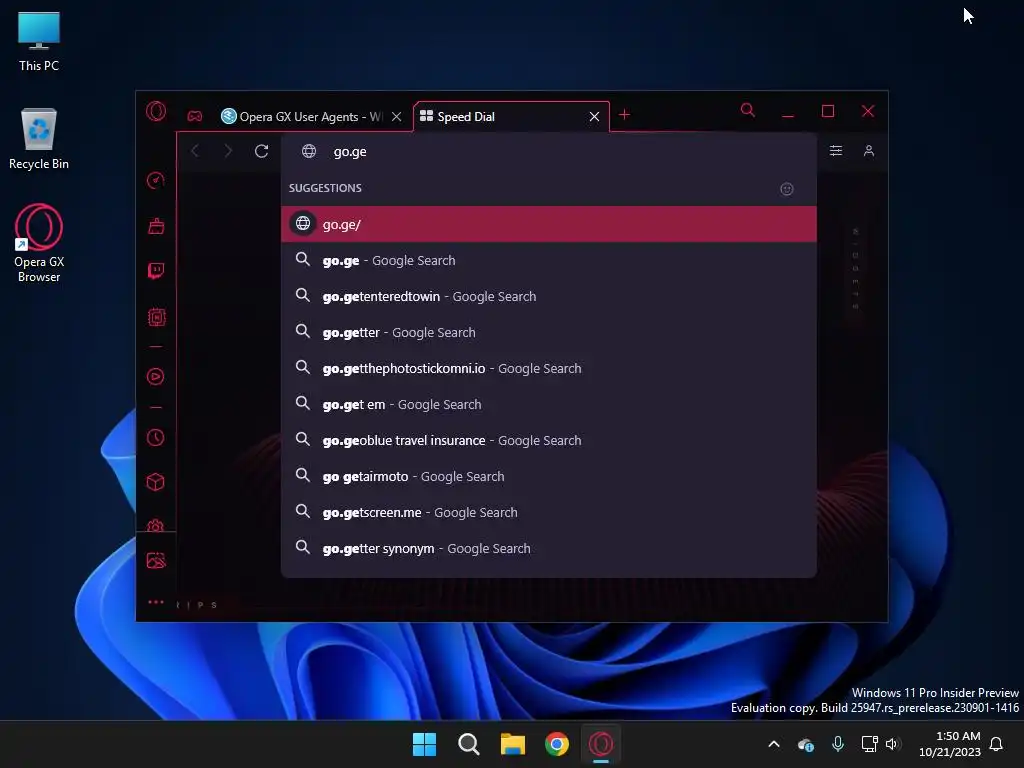Close the Speed Dial tab
The height and width of the screenshot is (768, 1024).
[x=594, y=117]
